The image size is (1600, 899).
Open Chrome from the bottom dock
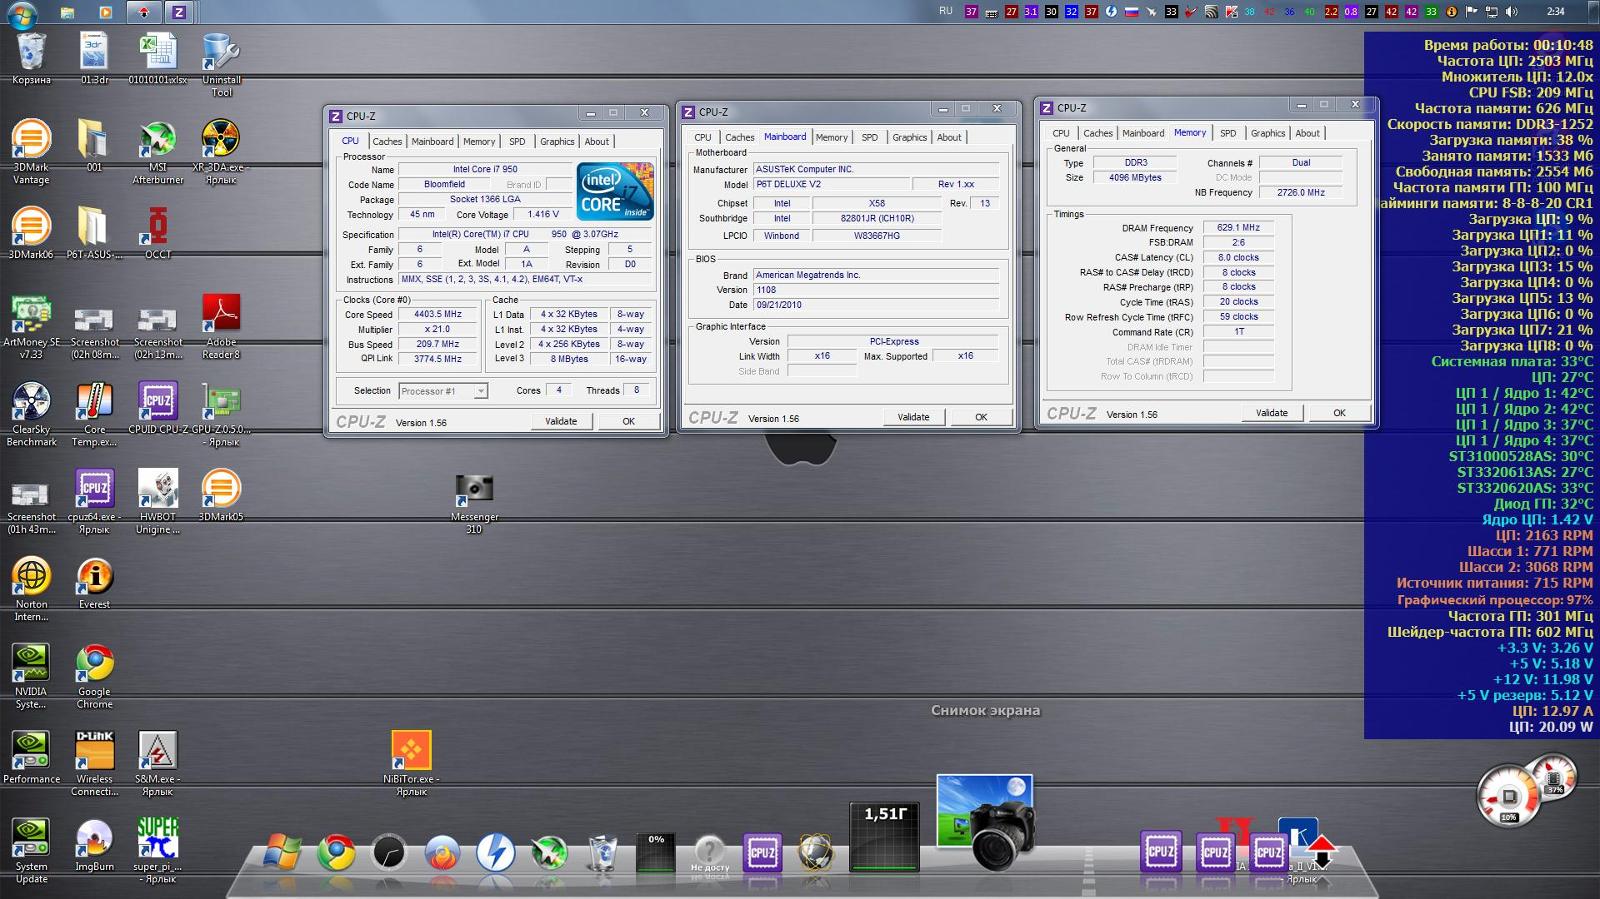point(336,853)
